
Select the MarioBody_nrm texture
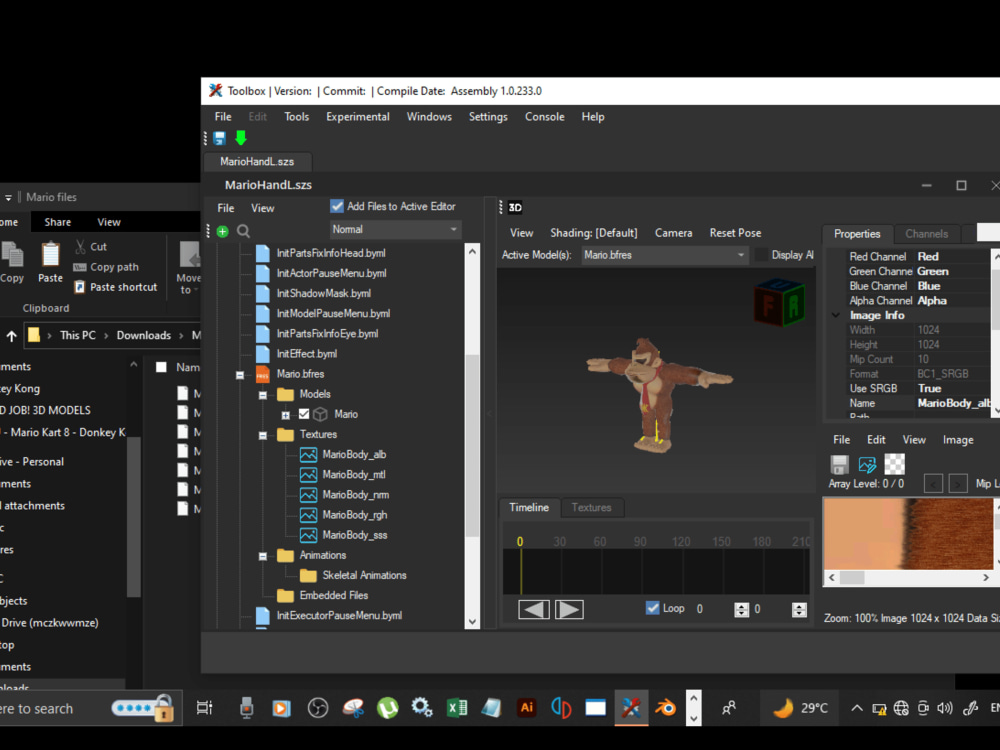point(356,495)
